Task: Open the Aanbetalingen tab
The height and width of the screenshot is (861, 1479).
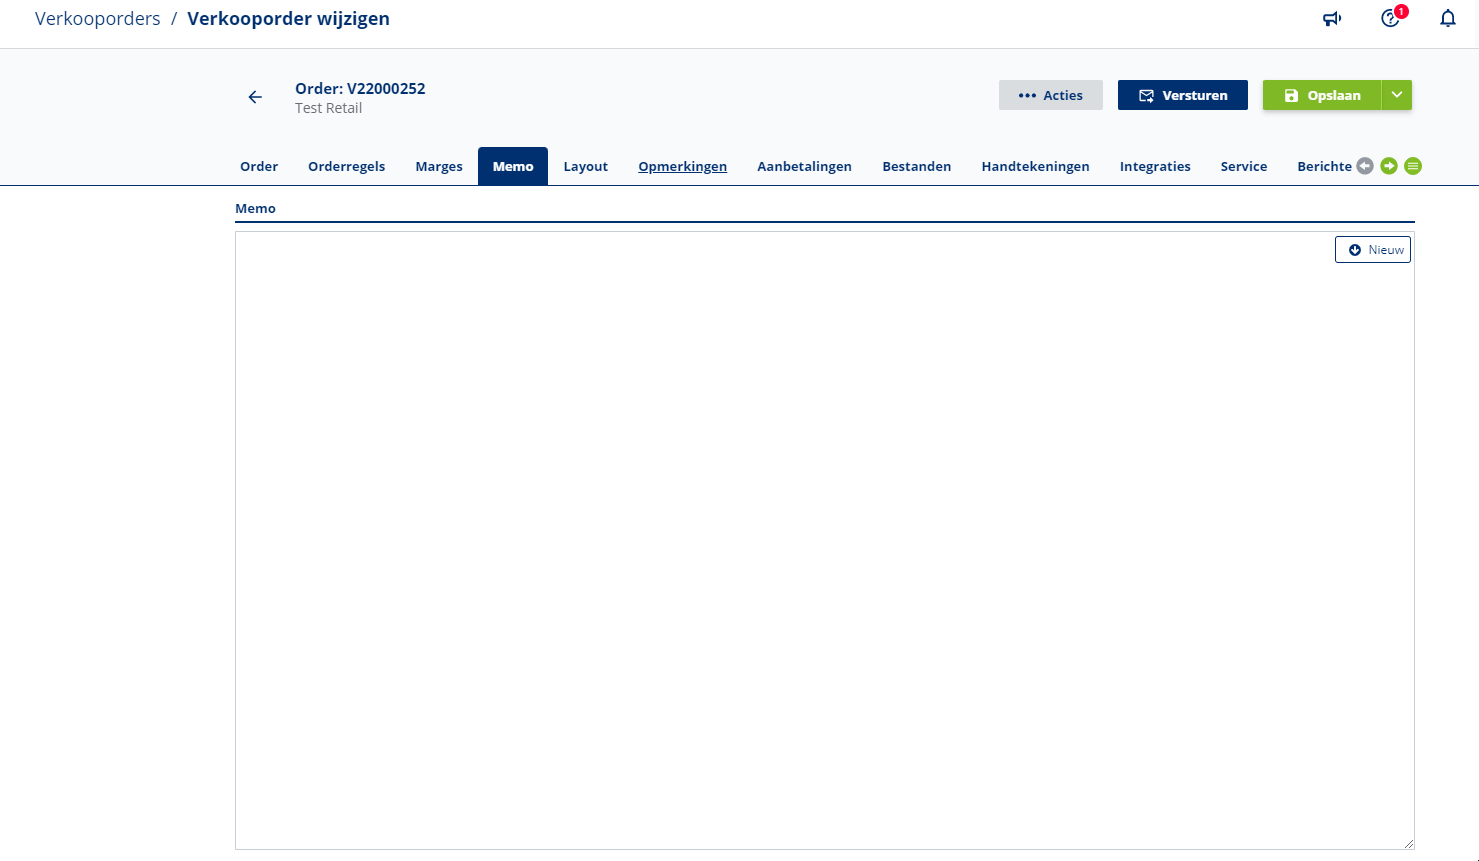Action: coord(804,167)
